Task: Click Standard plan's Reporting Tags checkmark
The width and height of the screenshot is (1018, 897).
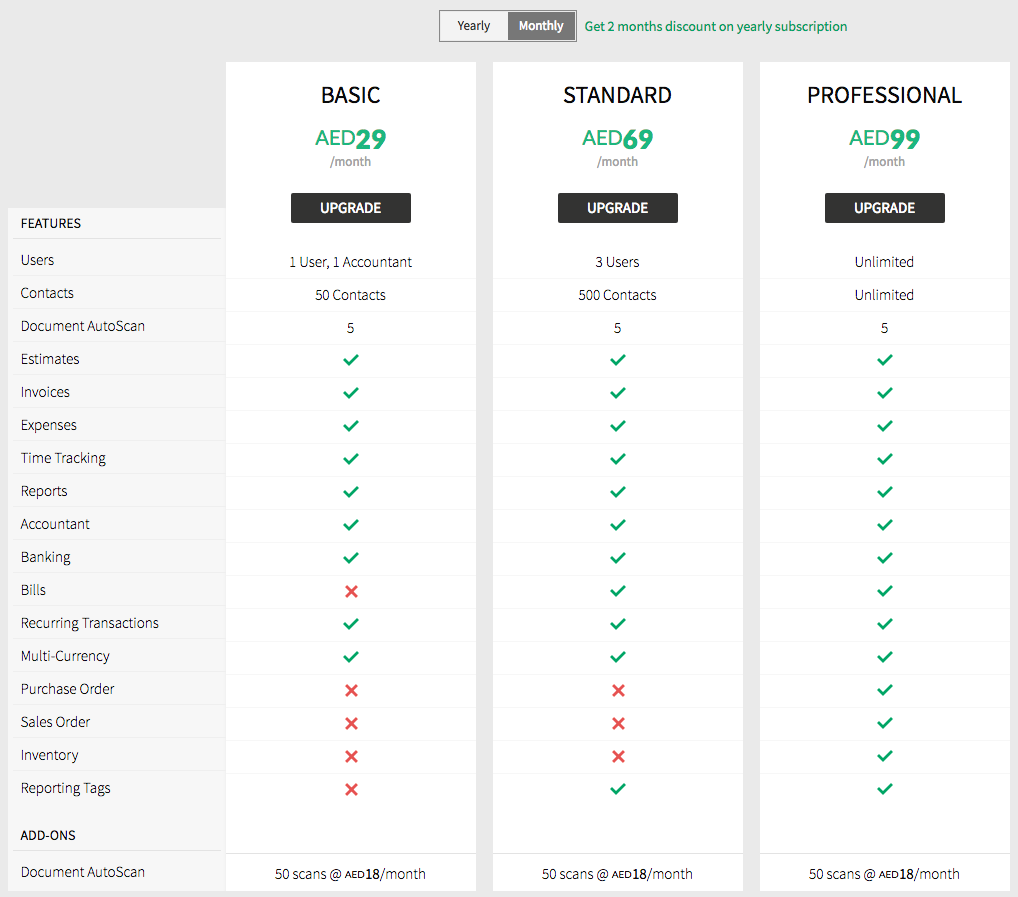Action: [x=618, y=789]
